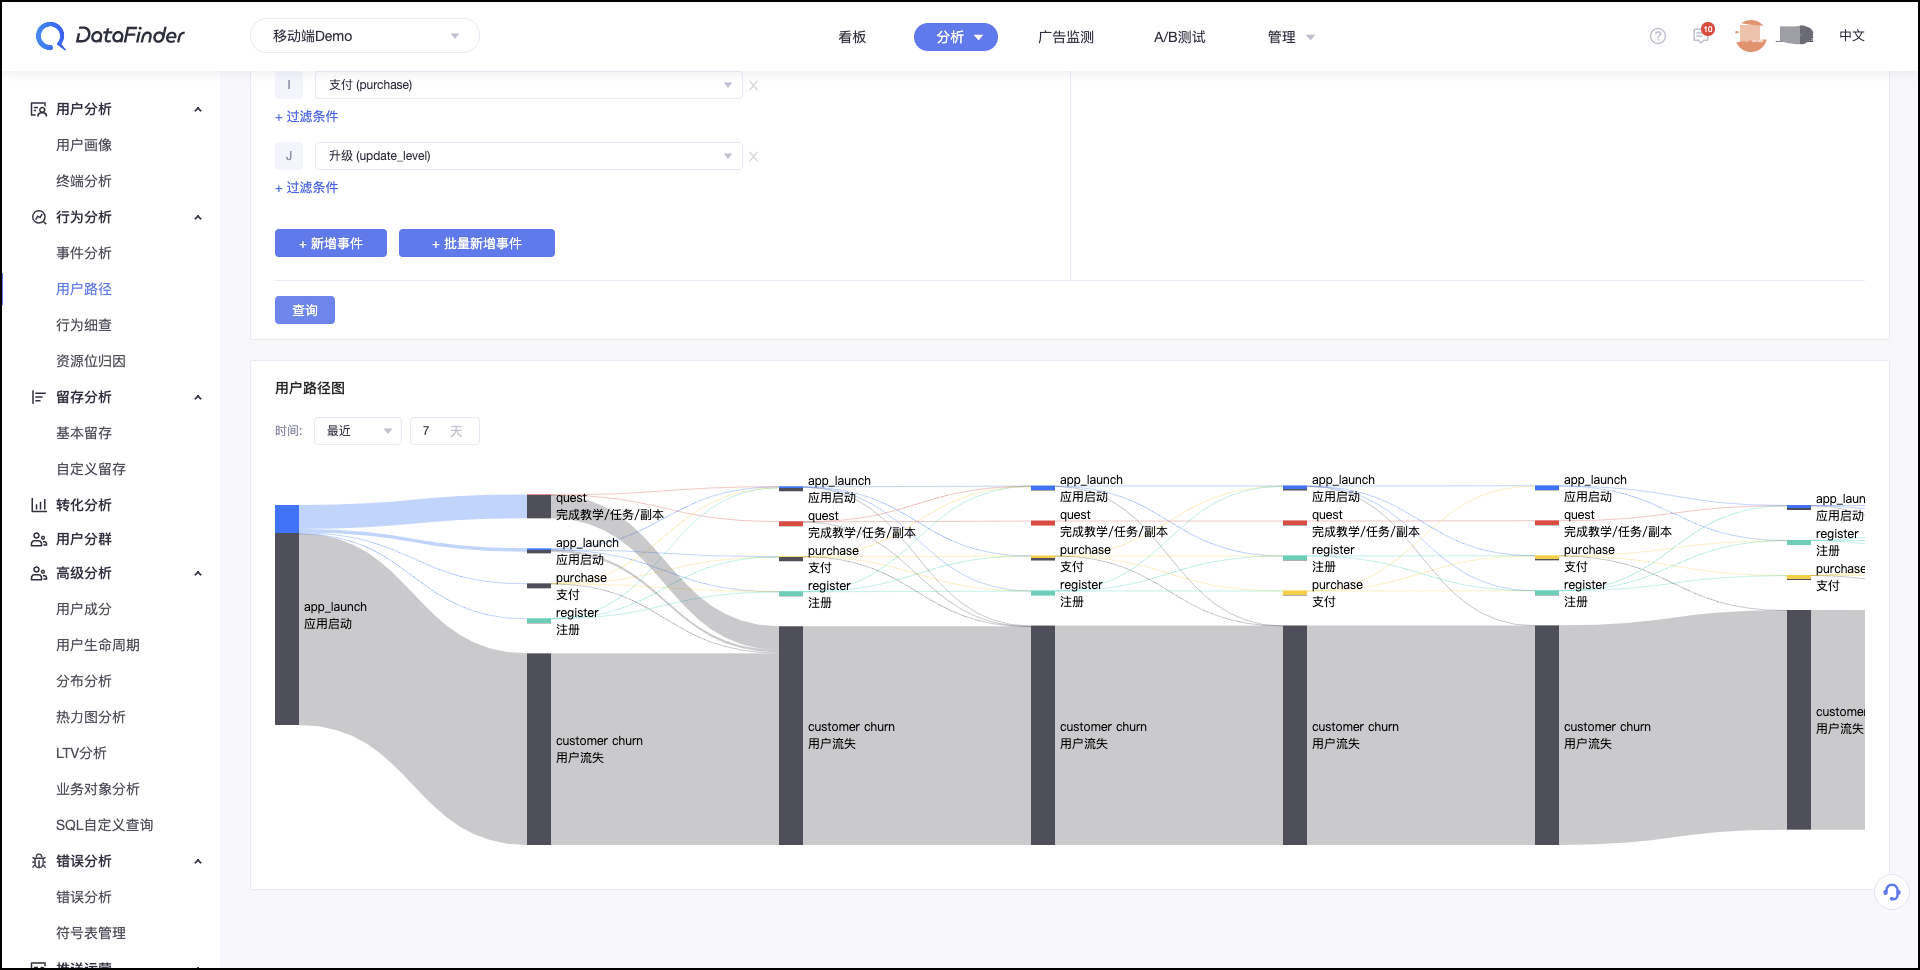
Task: Open the user avatar menu
Action: (1751, 35)
